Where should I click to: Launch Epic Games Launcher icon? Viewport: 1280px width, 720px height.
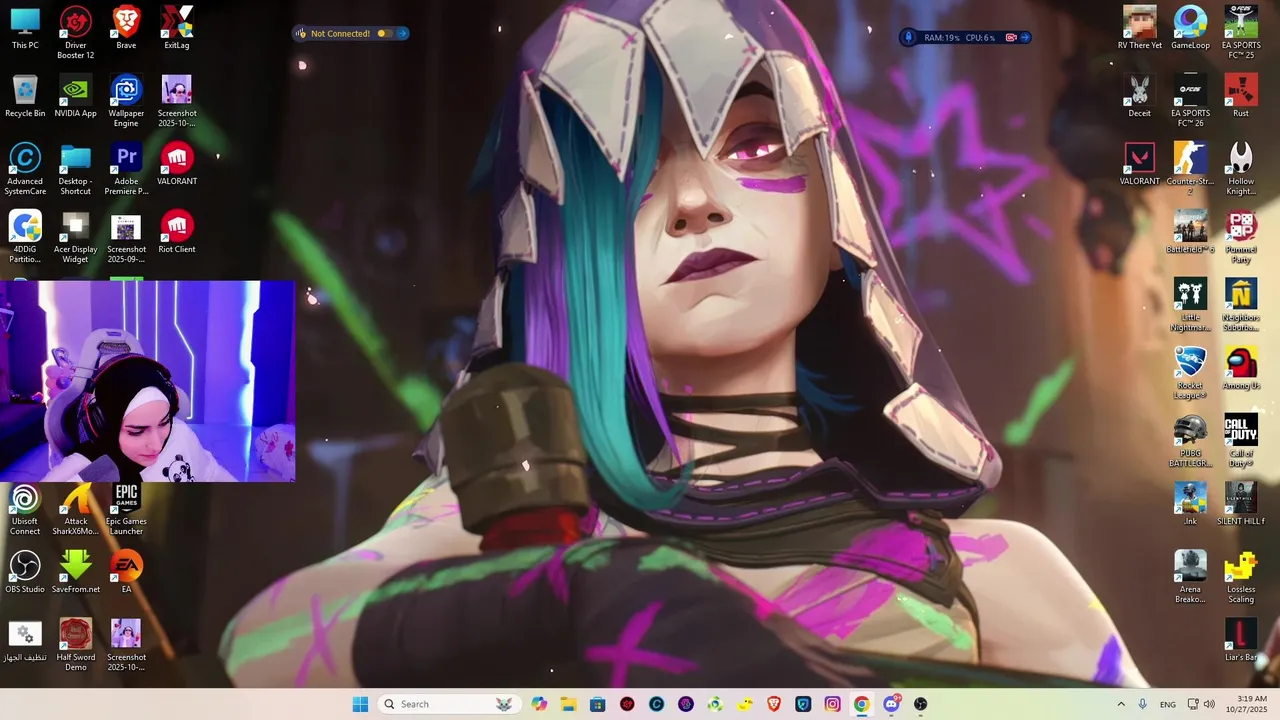126,509
